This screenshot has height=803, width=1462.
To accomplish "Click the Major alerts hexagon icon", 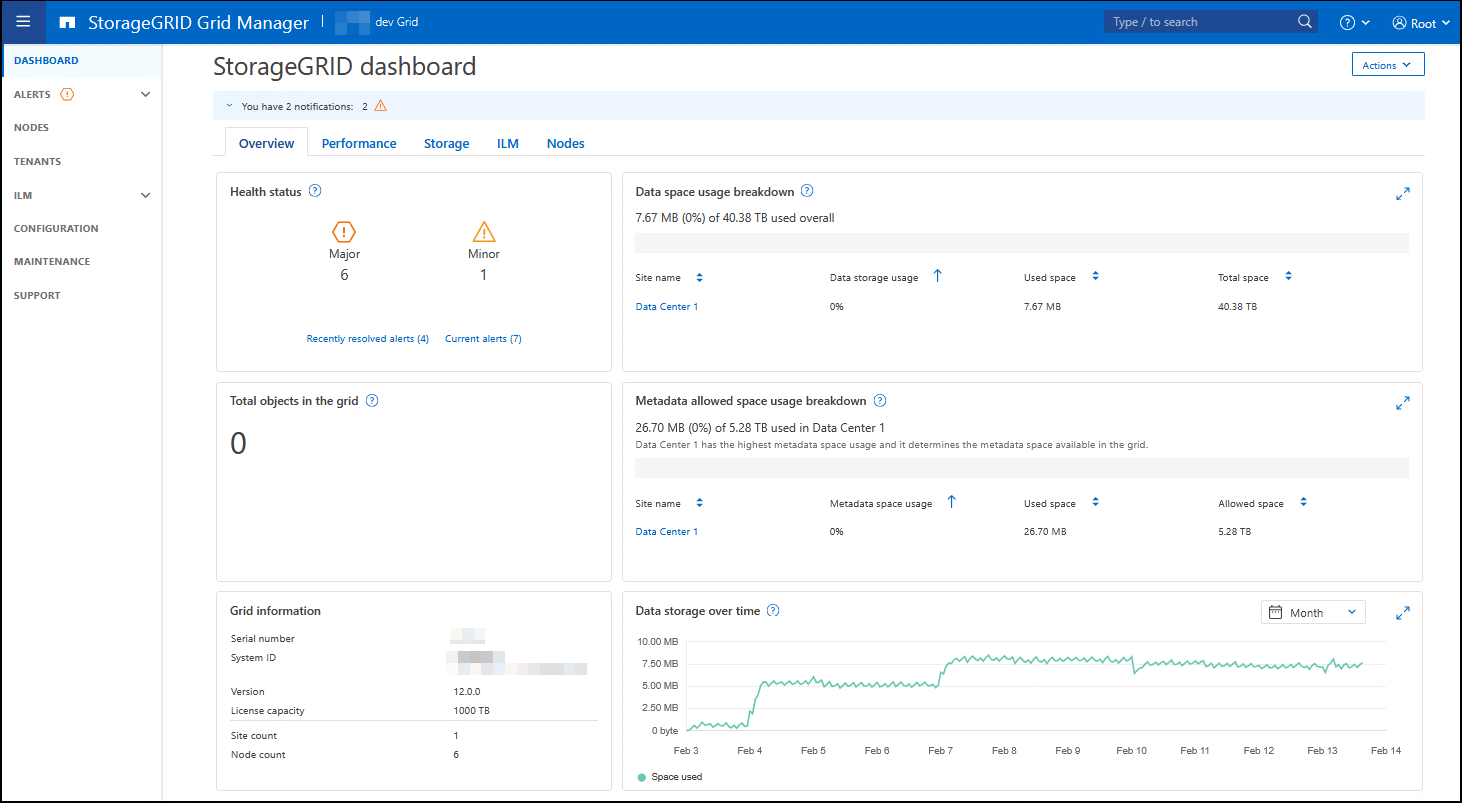I will pyautogui.click(x=344, y=232).
